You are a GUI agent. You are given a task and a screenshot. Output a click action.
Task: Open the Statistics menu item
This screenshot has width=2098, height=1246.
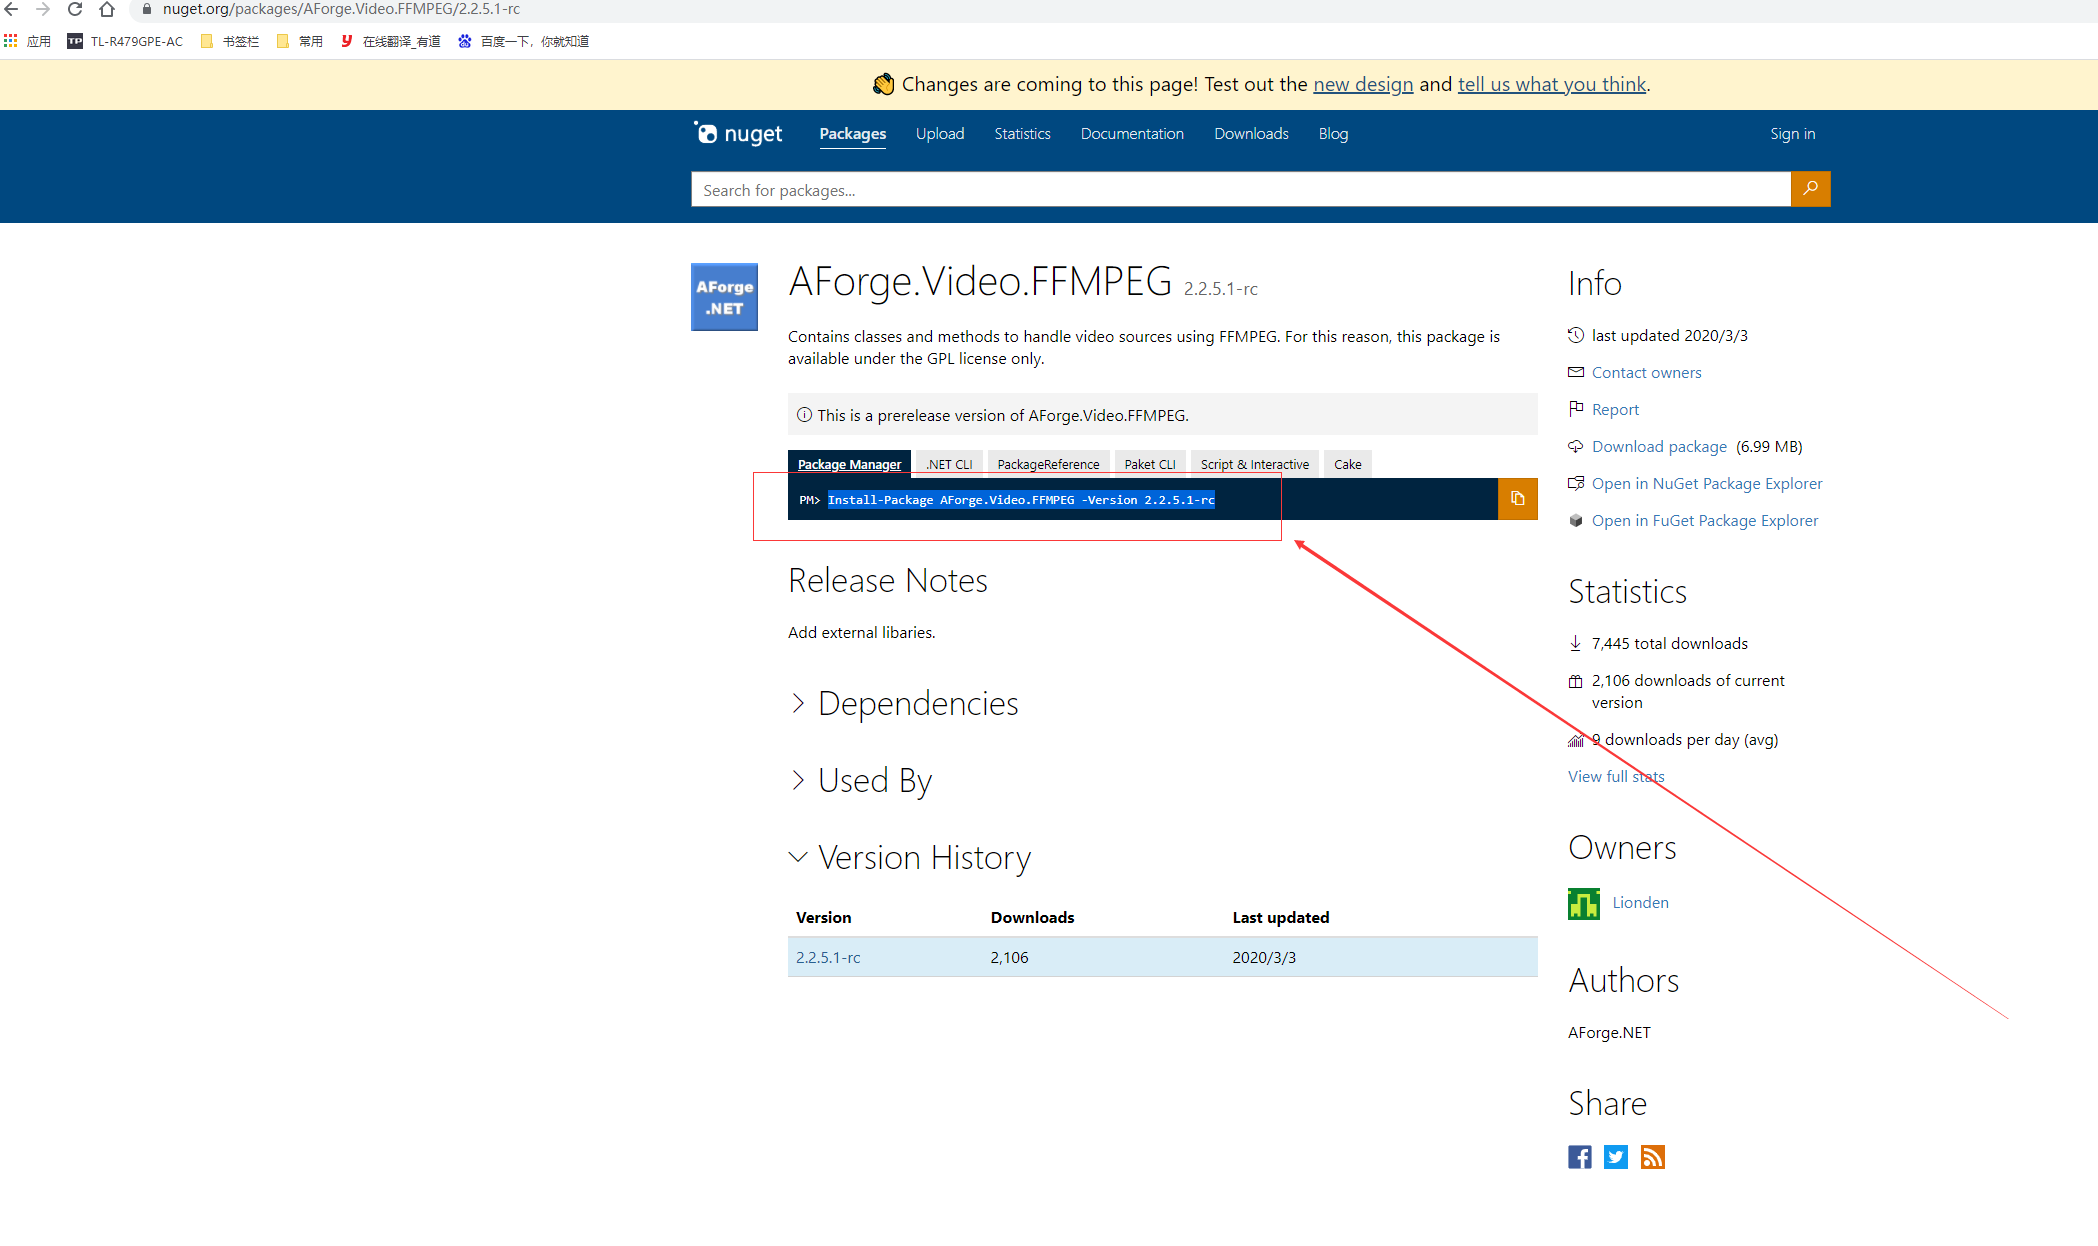click(1022, 134)
